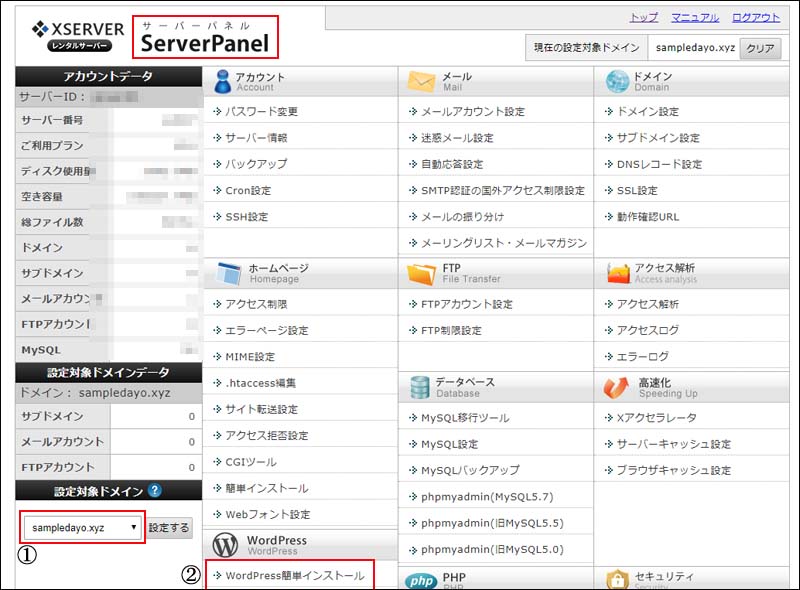Image resolution: width=800 pixels, height=590 pixels.
Task: Open 簡単インストール under Homepage
Action: pos(267,488)
